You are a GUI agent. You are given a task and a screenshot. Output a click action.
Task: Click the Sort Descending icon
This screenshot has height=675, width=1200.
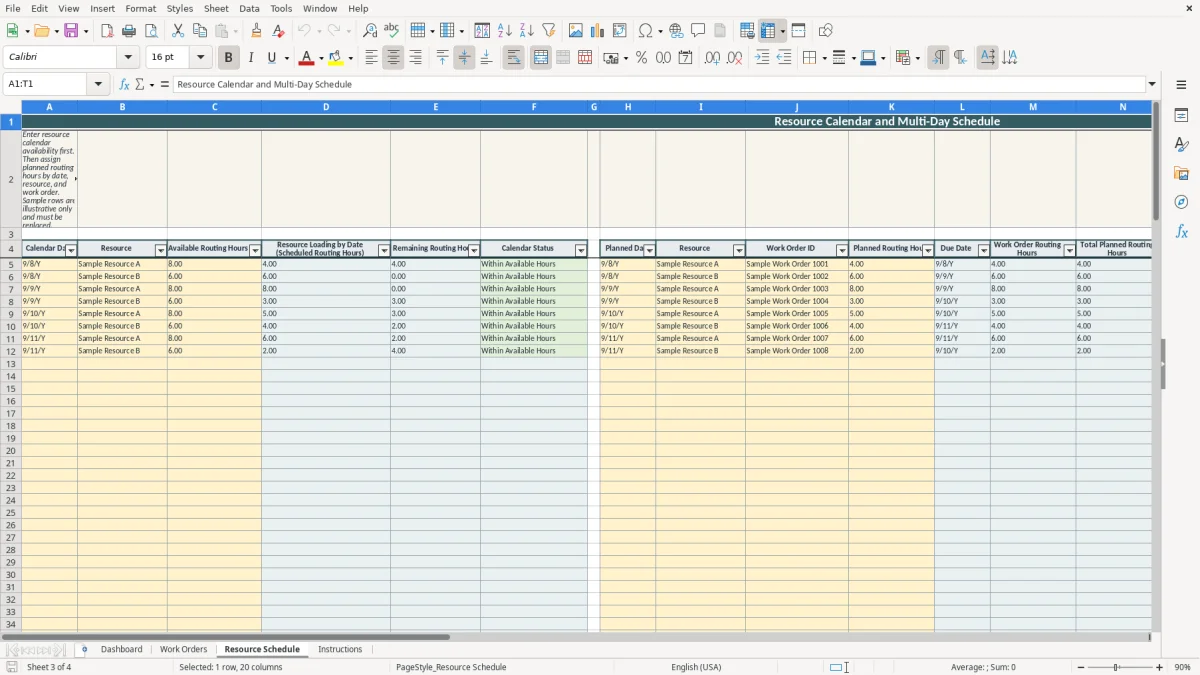[x=526, y=31]
